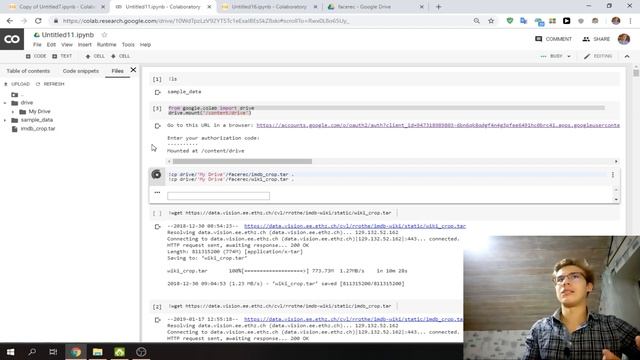
Task: Toggle output of the !ls cell
Action: point(158,92)
